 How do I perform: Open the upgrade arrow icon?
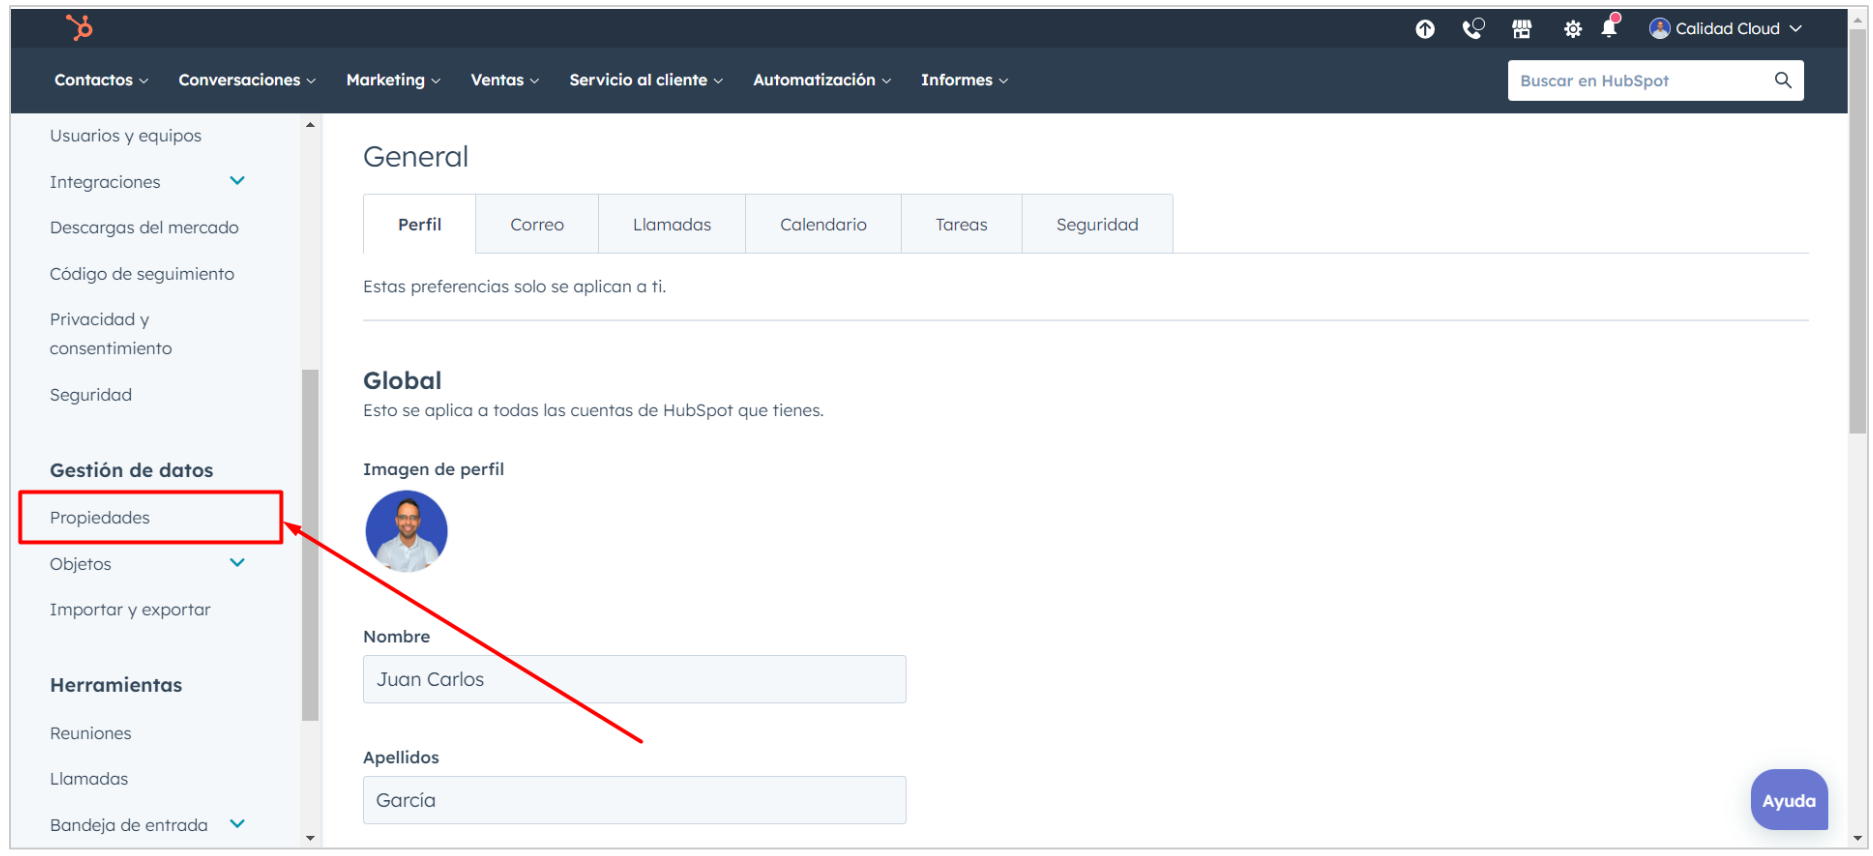pos(1425,29)
